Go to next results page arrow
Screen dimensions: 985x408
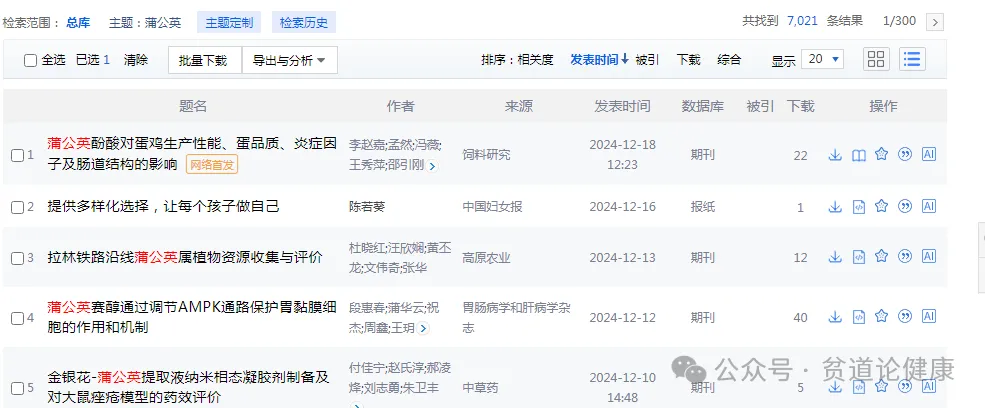pos(935,23)
